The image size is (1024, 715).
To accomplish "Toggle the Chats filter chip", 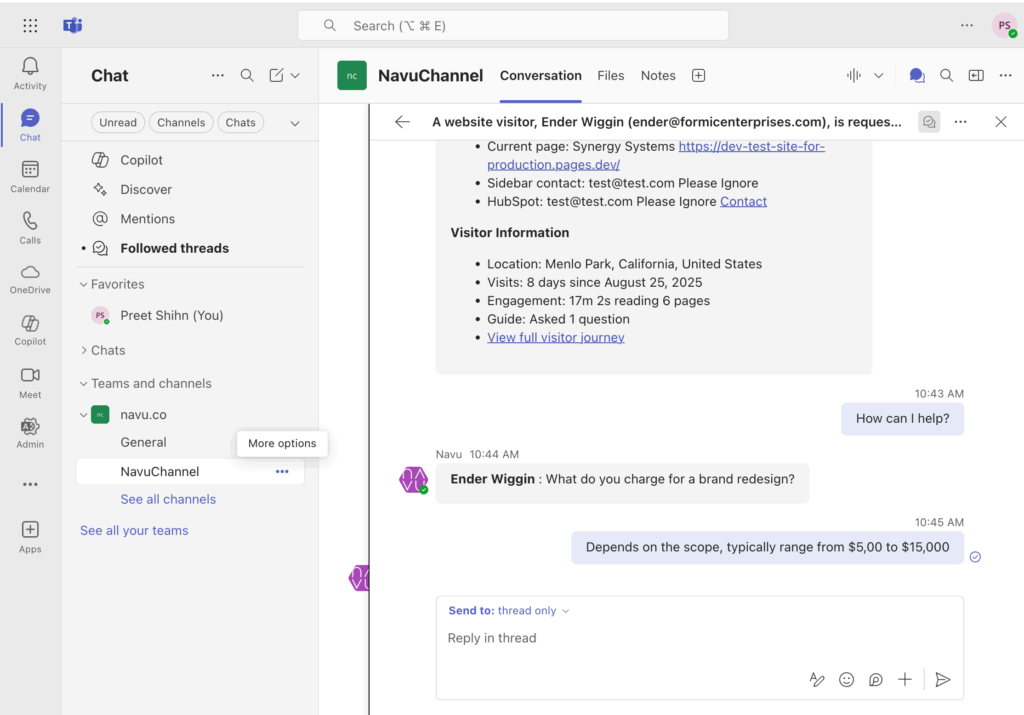I will click(x=240, y=122).
